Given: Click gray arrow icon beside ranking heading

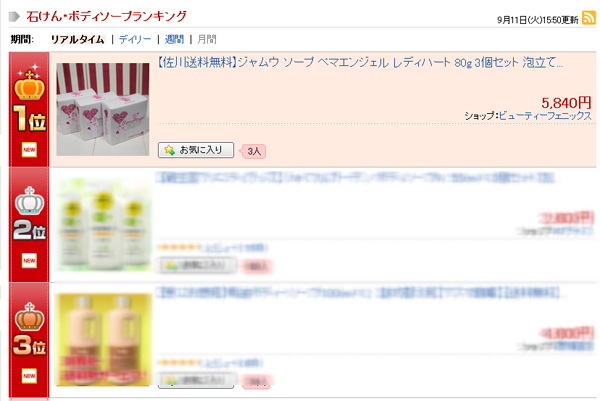Looking at the screenshot, I should (14, 16).
